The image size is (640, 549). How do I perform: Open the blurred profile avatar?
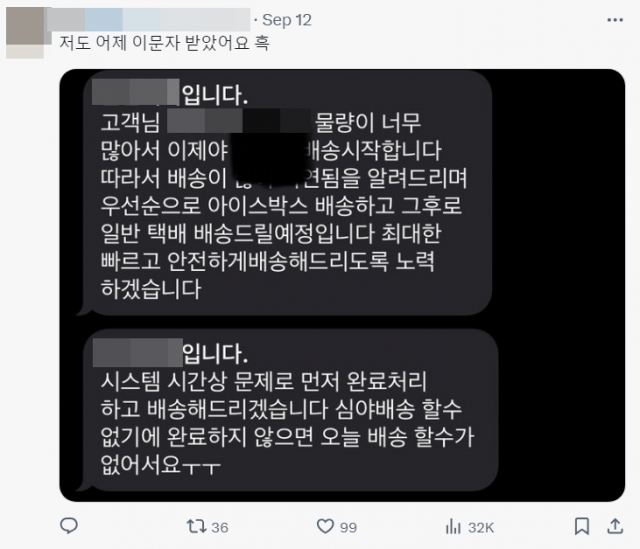pyautogui.click(x=25, y=33)
